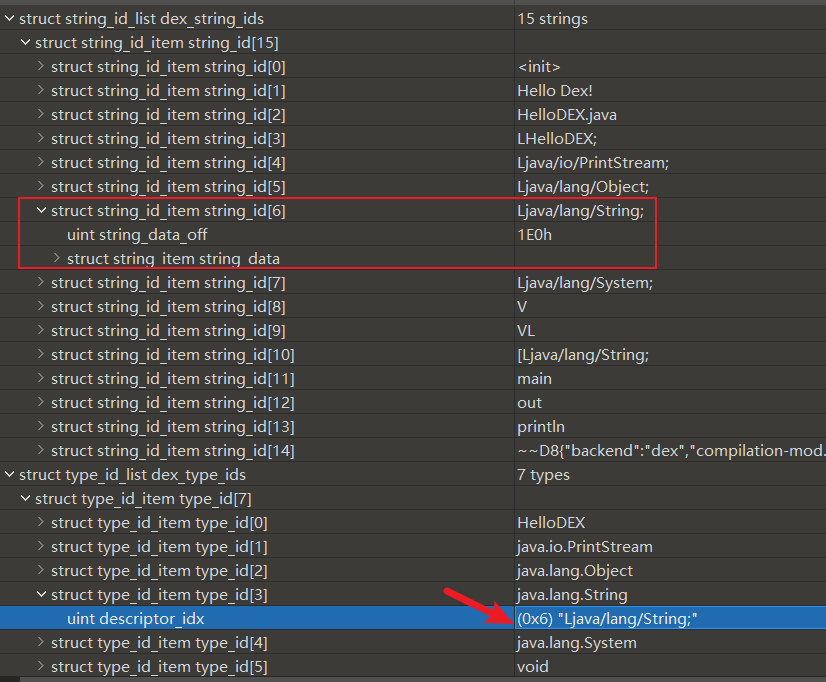
Task: Collapse string_id[6] node
Action: pyautogui.click(x=41, y=210)
